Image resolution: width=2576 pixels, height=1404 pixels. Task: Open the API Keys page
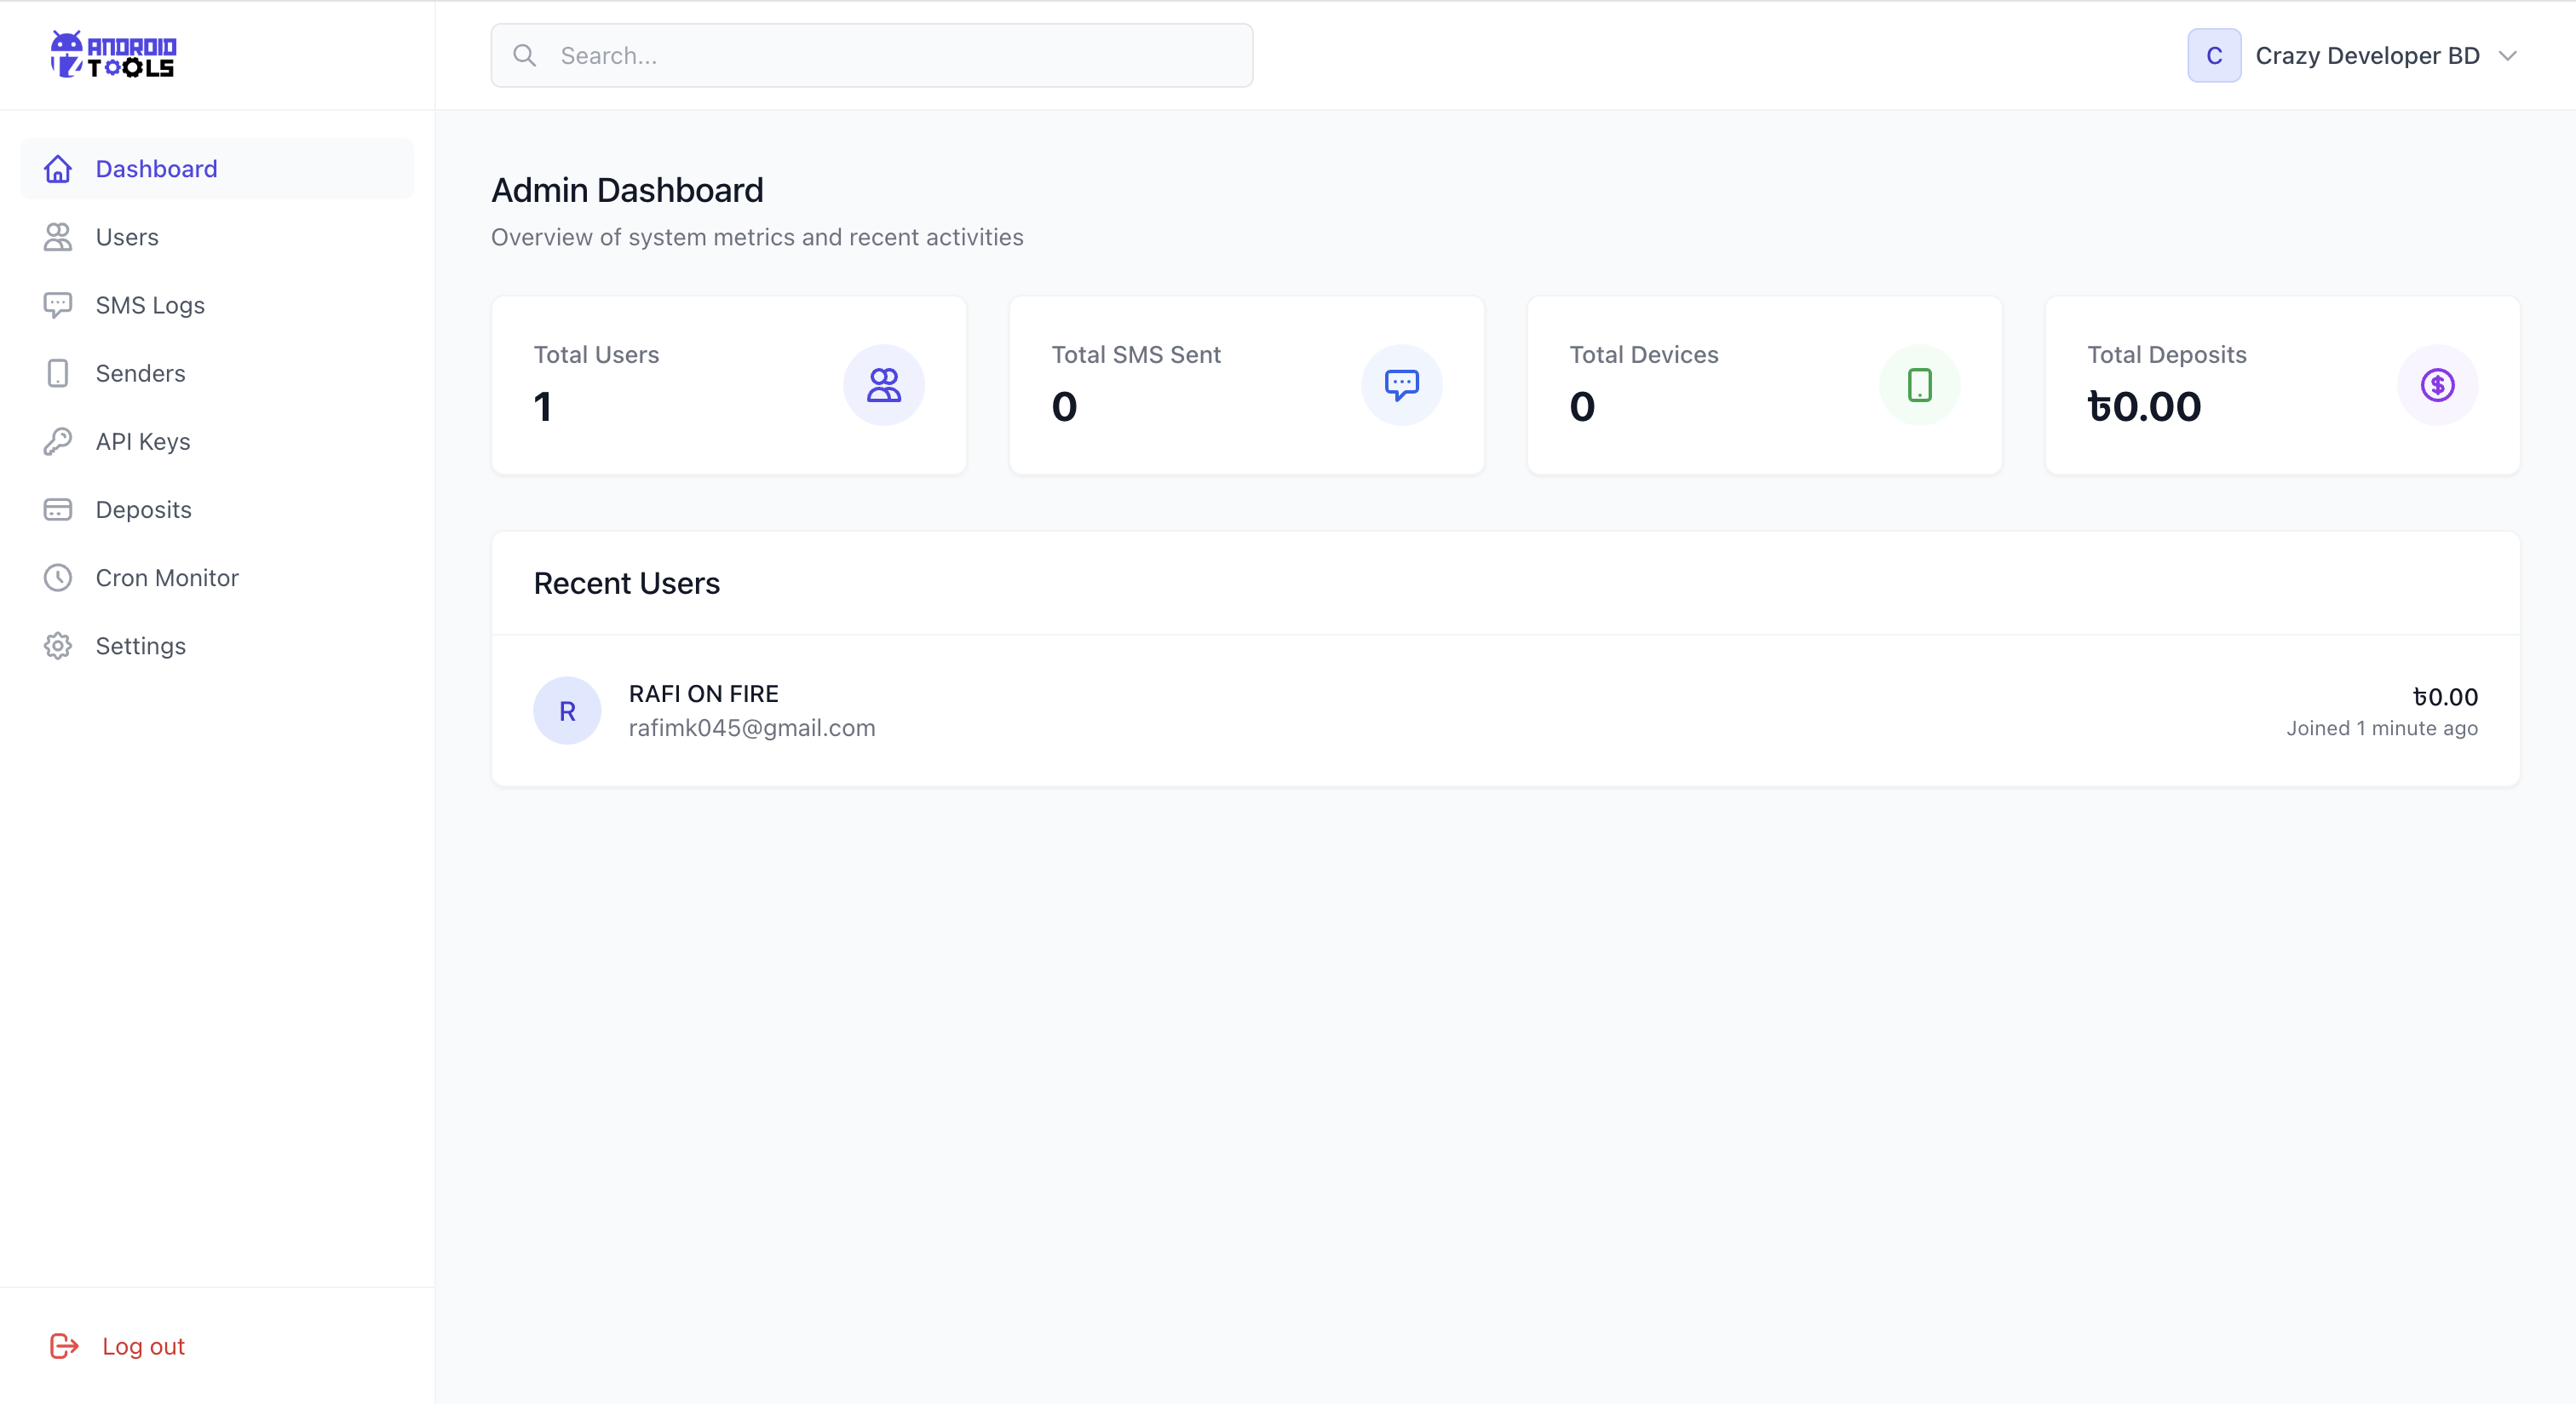pyautogui.click(x=217, y=441)
